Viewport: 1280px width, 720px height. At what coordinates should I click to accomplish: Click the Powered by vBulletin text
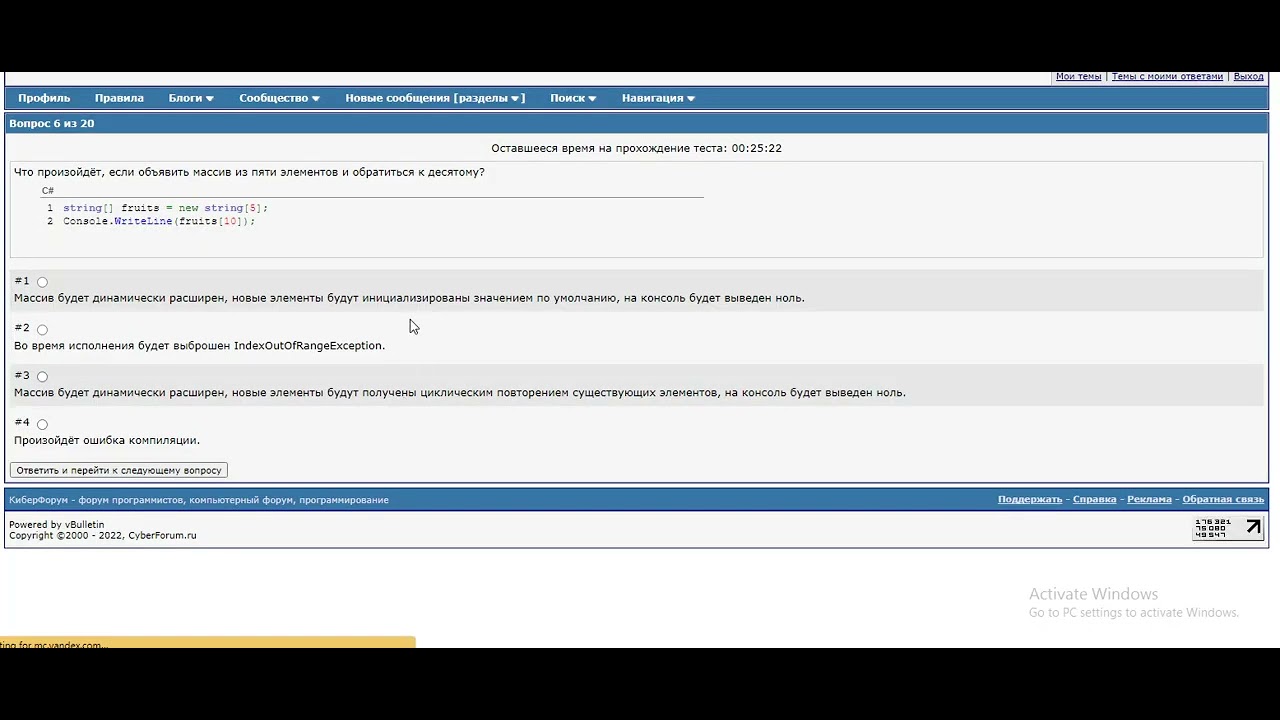click(x=56, y=524)
